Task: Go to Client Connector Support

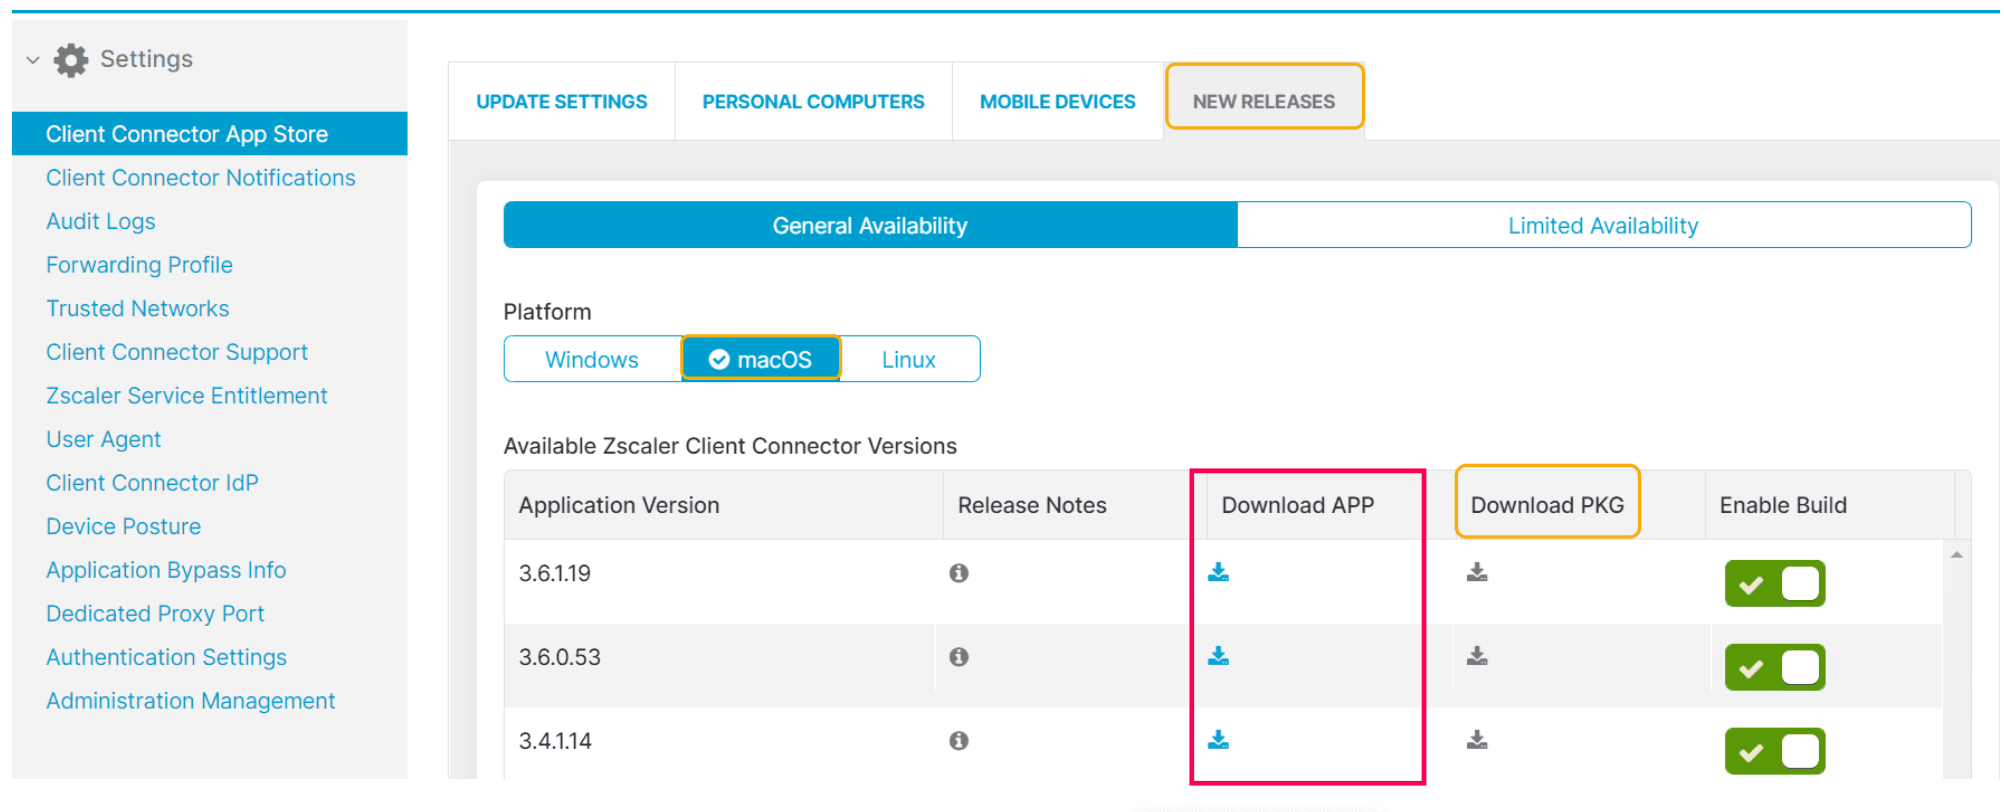Action: [177, 353]
